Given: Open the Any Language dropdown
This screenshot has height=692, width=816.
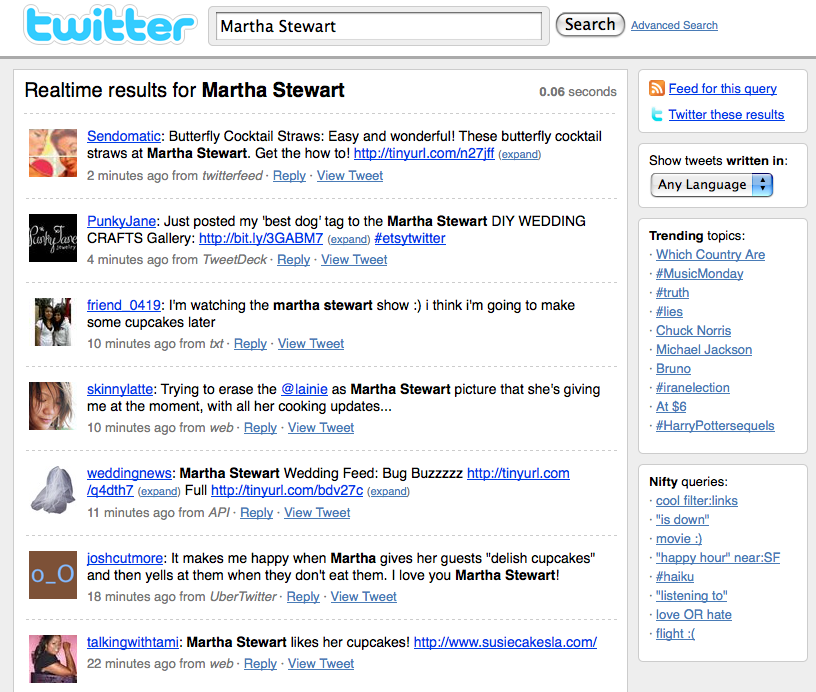Looking at the screenshot, I should pos(711,185).
